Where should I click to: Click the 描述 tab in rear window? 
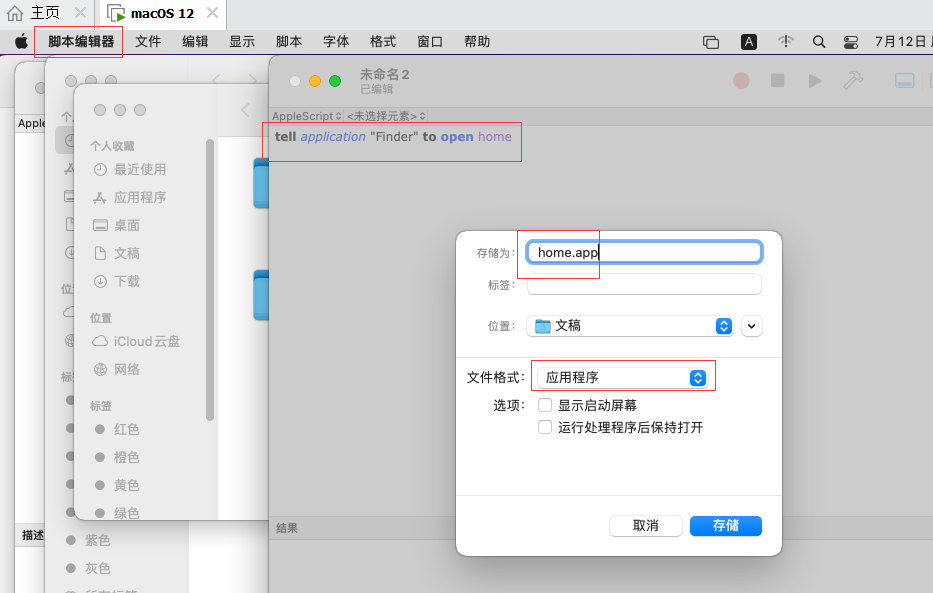(33, 535)
